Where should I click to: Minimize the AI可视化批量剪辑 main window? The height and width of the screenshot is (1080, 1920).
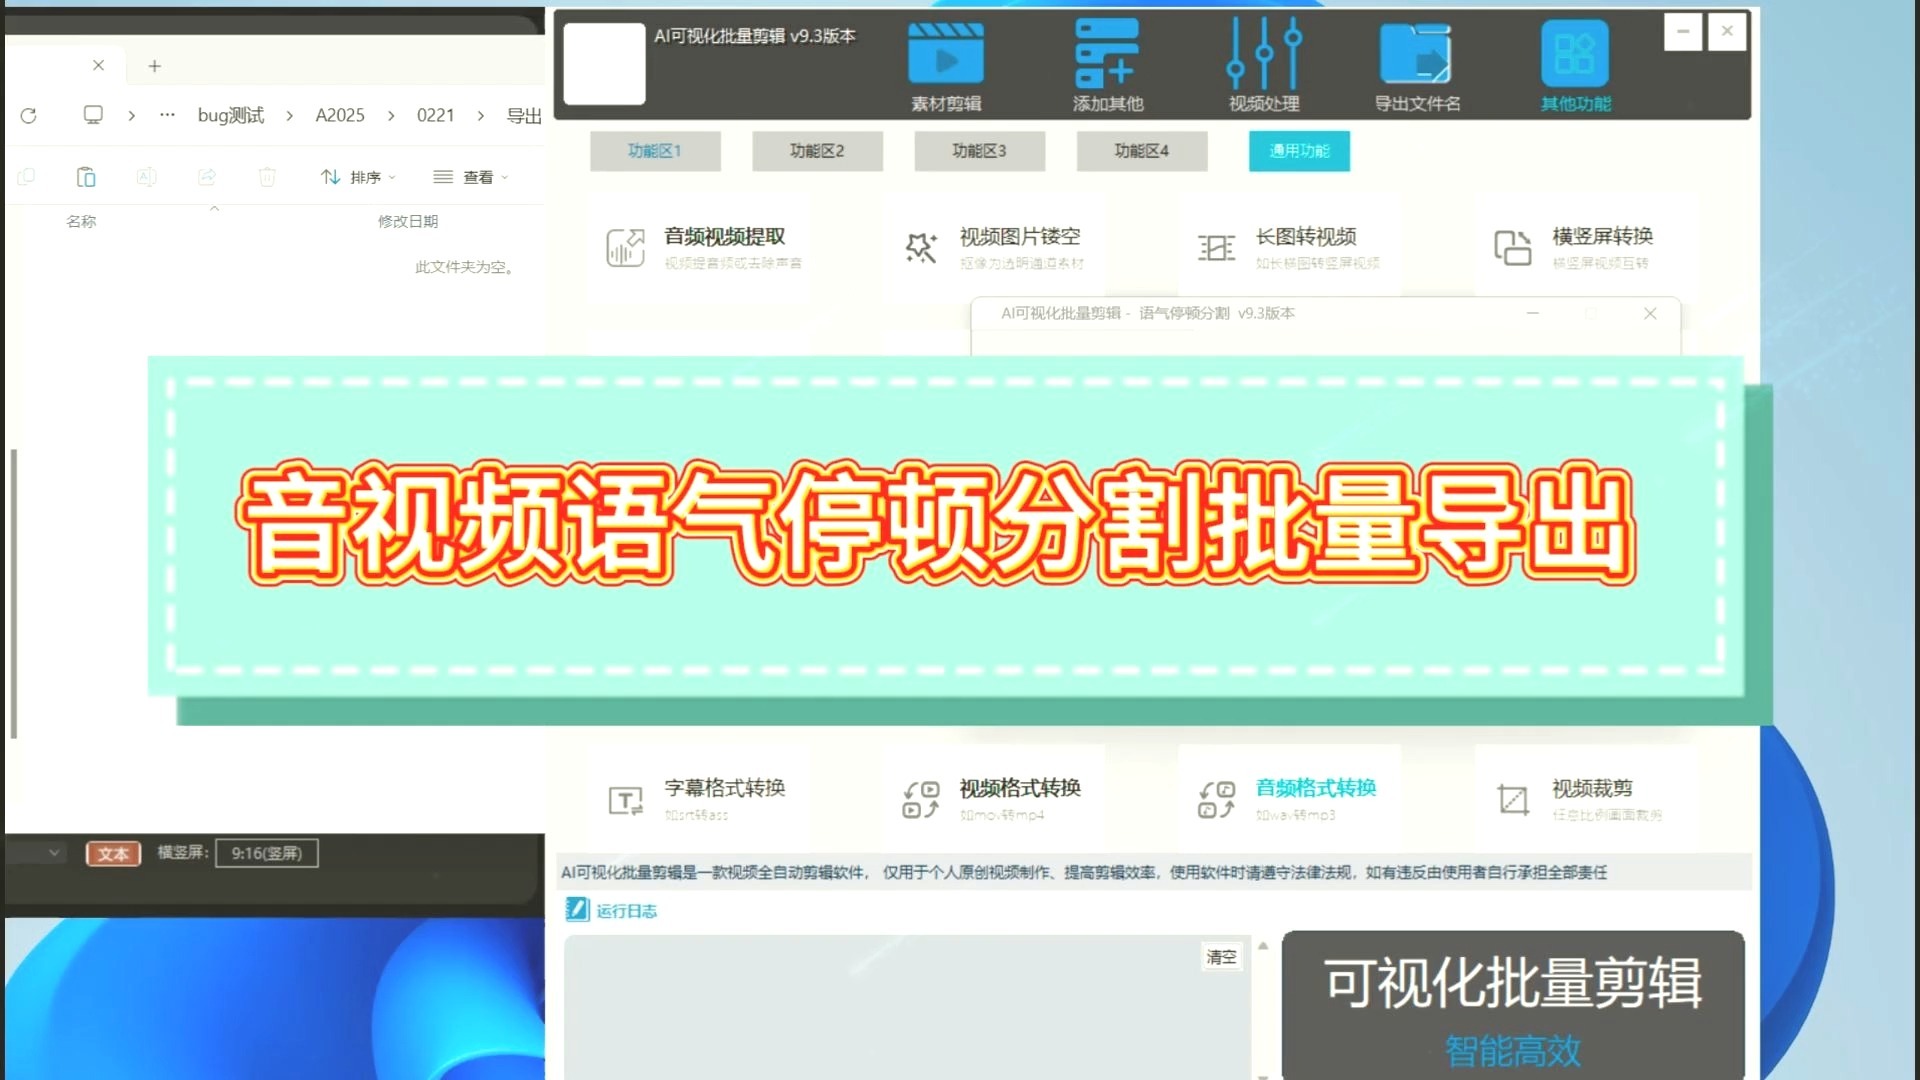point(1683,31)
